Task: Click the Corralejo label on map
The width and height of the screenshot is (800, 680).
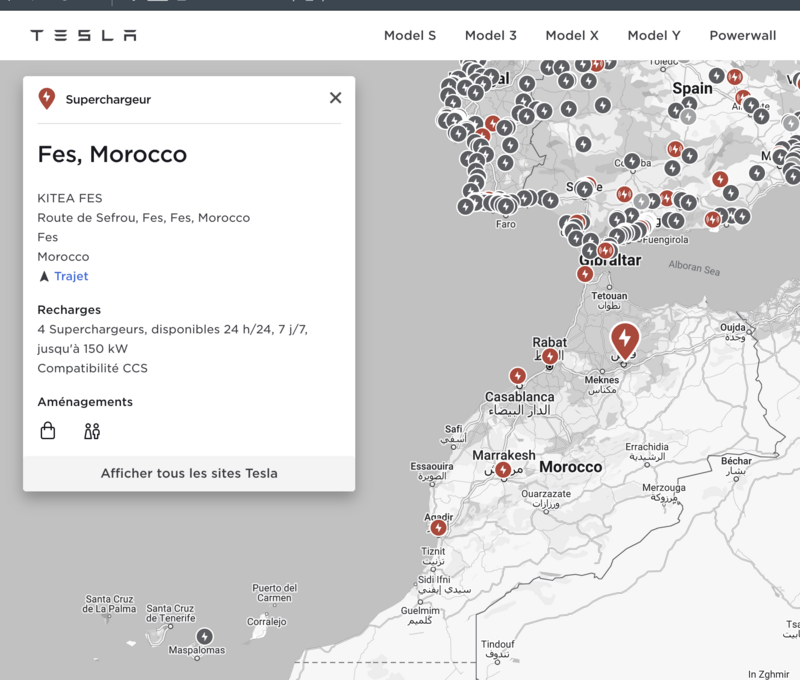Action: point(267,622)
